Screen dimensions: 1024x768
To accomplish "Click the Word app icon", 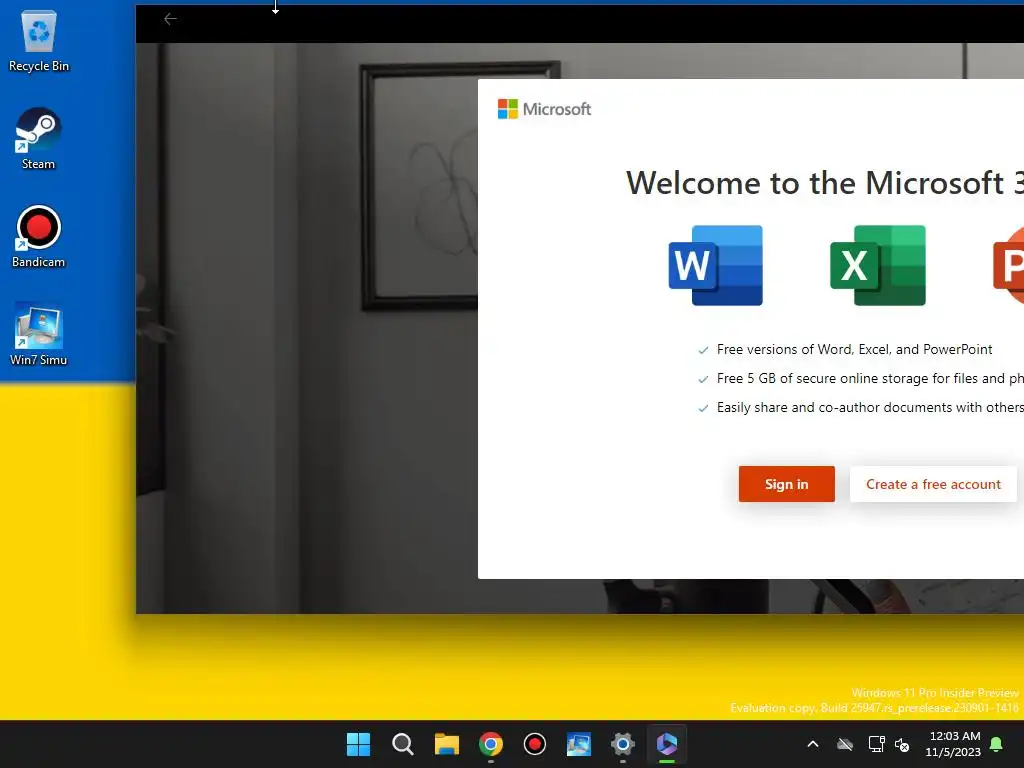I will point(716,265).
